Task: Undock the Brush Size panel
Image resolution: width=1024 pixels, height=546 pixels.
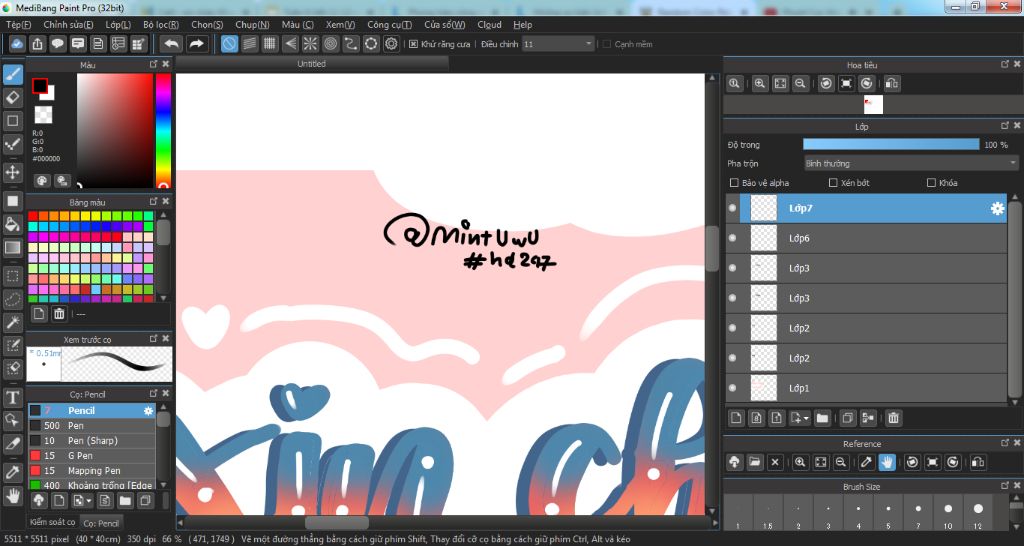Action: (1005, 486)
